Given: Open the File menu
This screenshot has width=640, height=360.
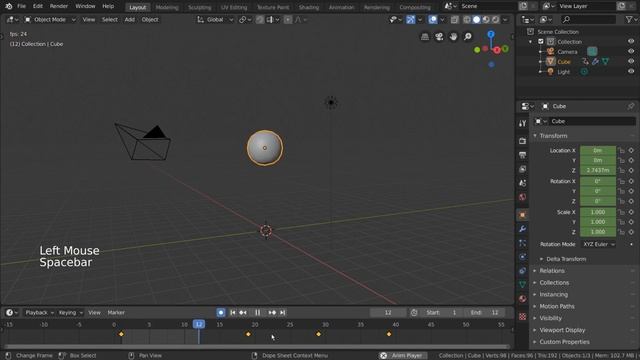Looking at the screenshot, I should (22, 6).
